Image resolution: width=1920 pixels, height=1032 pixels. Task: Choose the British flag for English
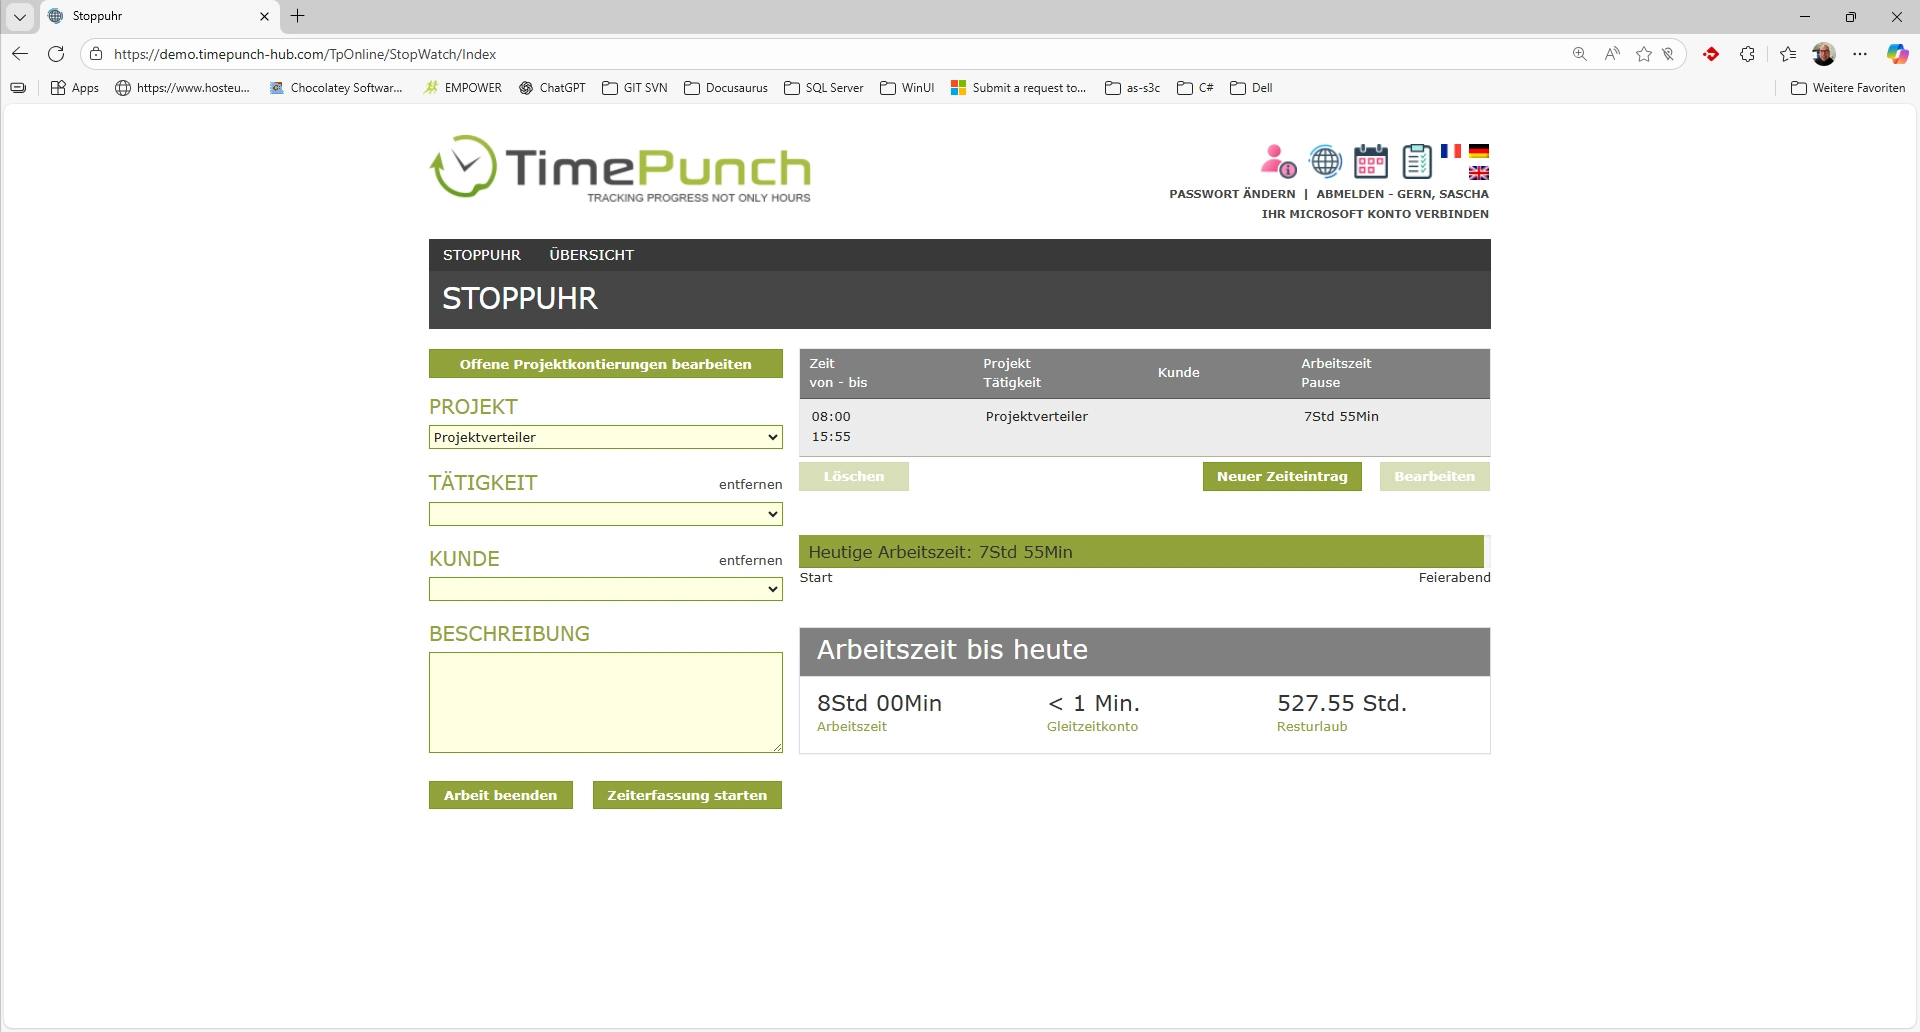[1479, 173]
